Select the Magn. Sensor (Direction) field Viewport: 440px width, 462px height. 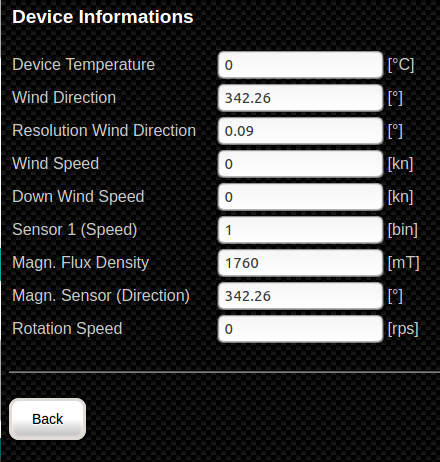[x=300, y=296]
